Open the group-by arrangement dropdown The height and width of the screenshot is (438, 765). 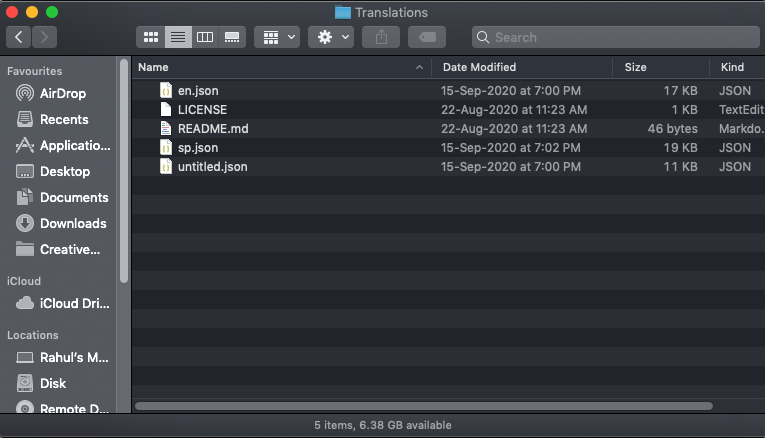pos(277,37)
